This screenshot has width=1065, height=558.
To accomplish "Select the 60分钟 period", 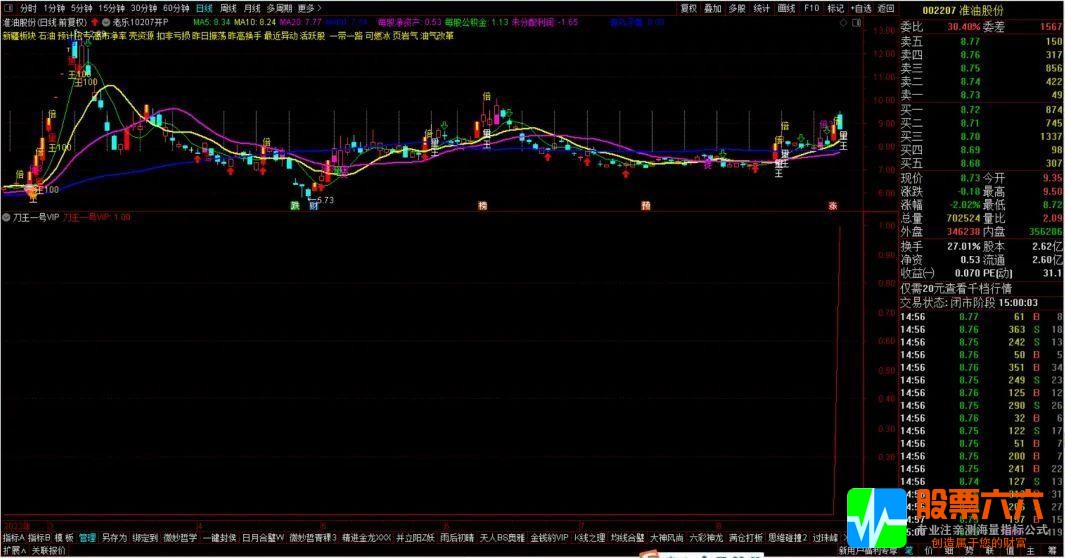I will [x=176, y=9].
